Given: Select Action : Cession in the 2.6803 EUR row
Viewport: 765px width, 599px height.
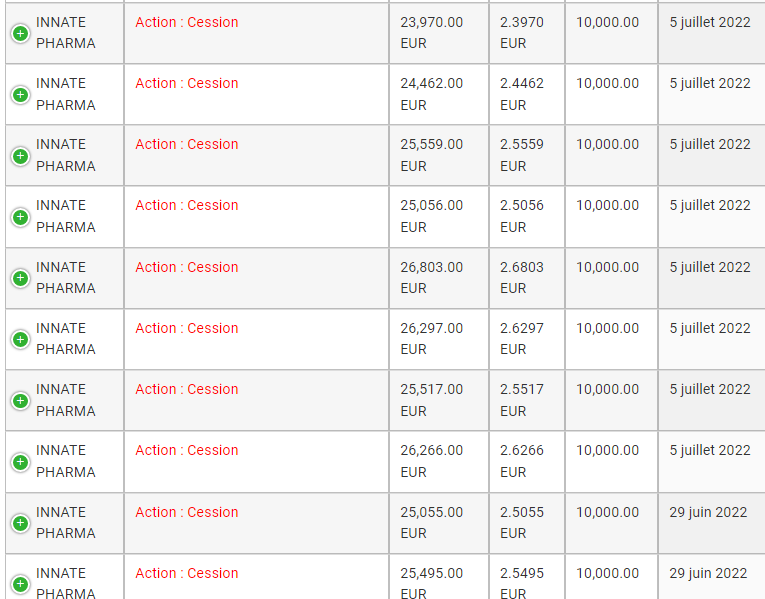Looking at the screenshot, I should pyautogui.click(x=187, y=267).
